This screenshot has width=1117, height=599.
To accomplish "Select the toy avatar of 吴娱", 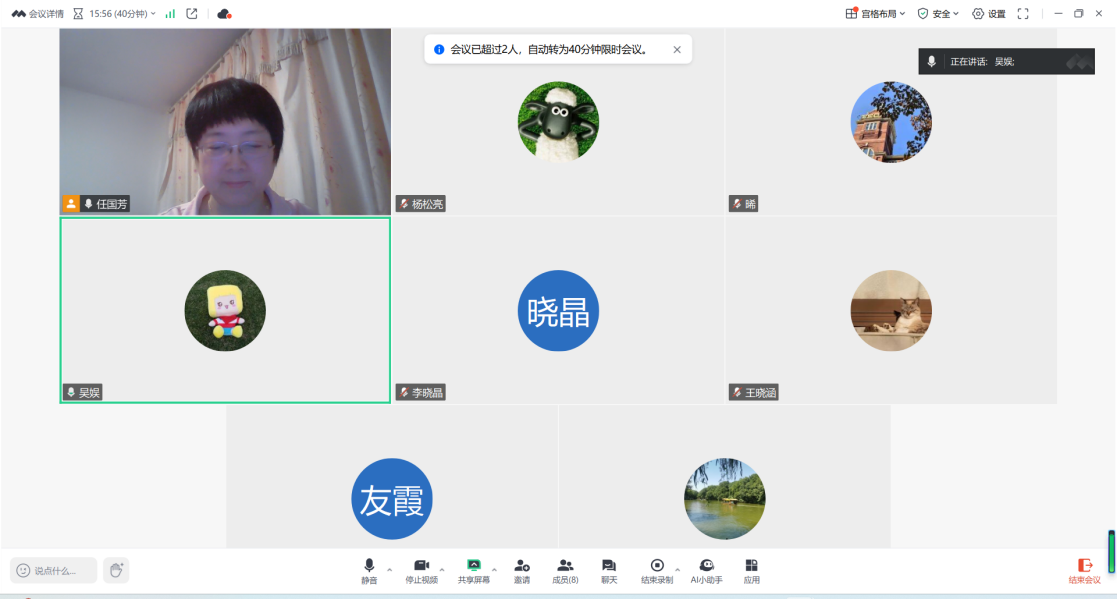I will [x=225, y=311].
